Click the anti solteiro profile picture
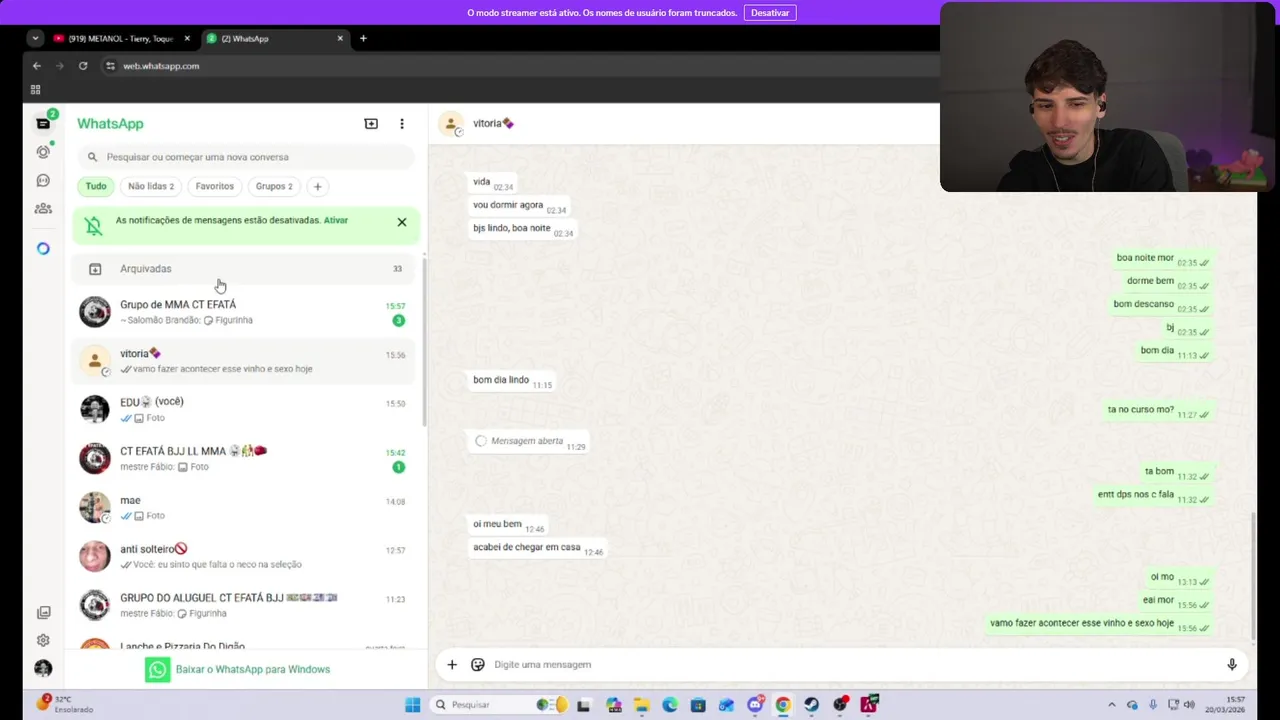 95,556
